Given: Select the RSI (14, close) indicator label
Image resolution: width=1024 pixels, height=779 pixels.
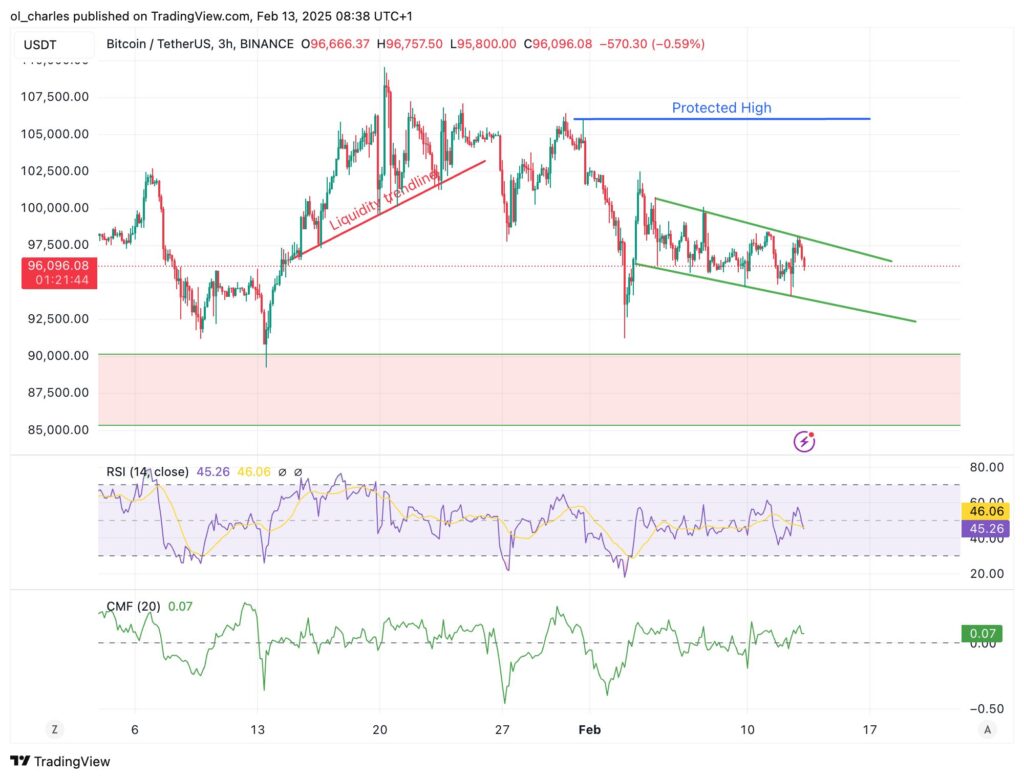Looking at the screenshot, I should (x=148, y=469).
